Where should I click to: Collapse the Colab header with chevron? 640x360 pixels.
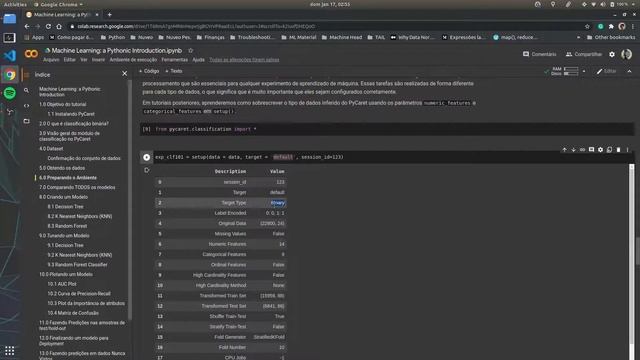click(x=629, y=71)
